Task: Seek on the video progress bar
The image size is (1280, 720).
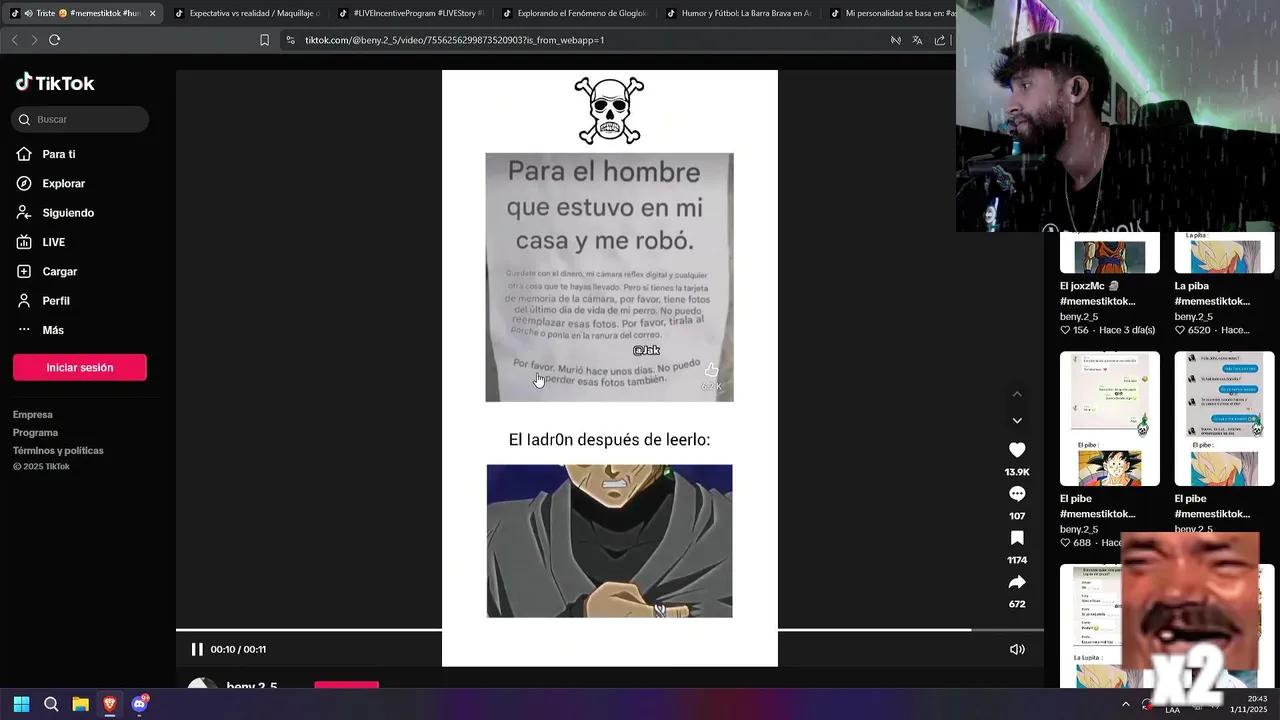Action: point(610,630)
